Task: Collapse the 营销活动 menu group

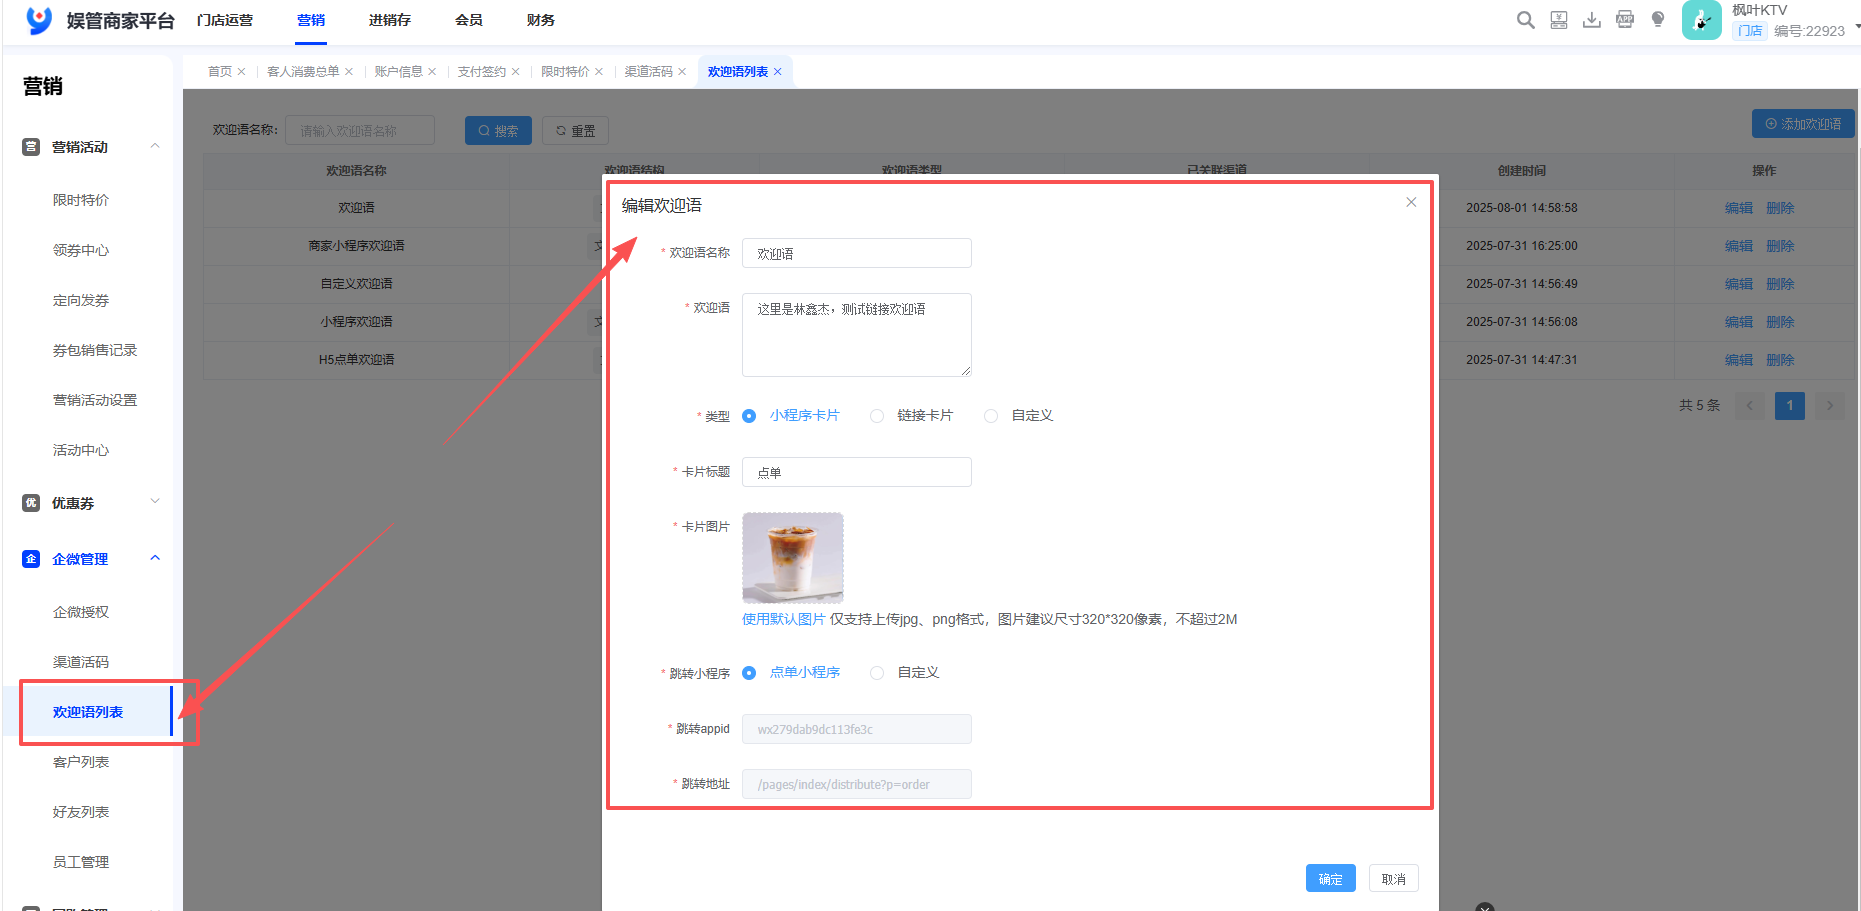Action: (155, 146)
